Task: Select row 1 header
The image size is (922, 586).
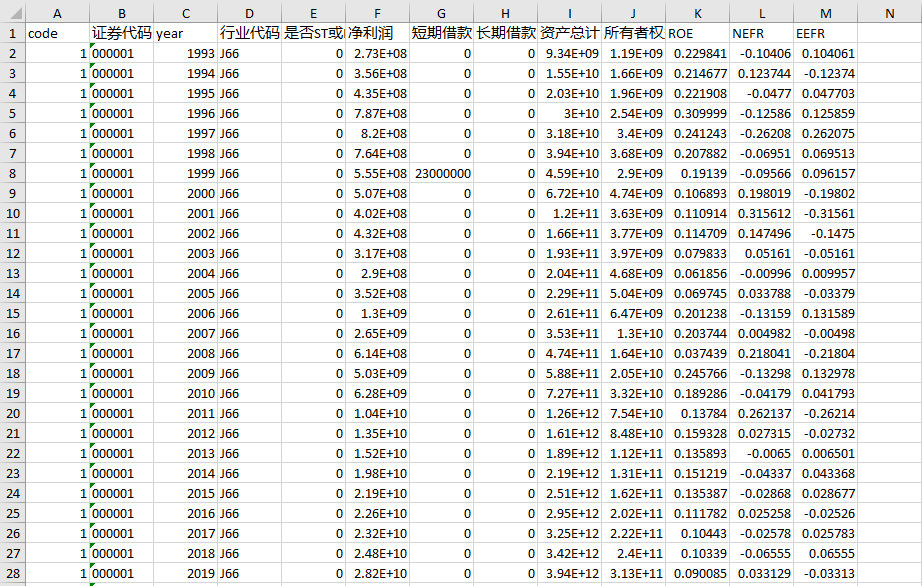Action: 13,34
